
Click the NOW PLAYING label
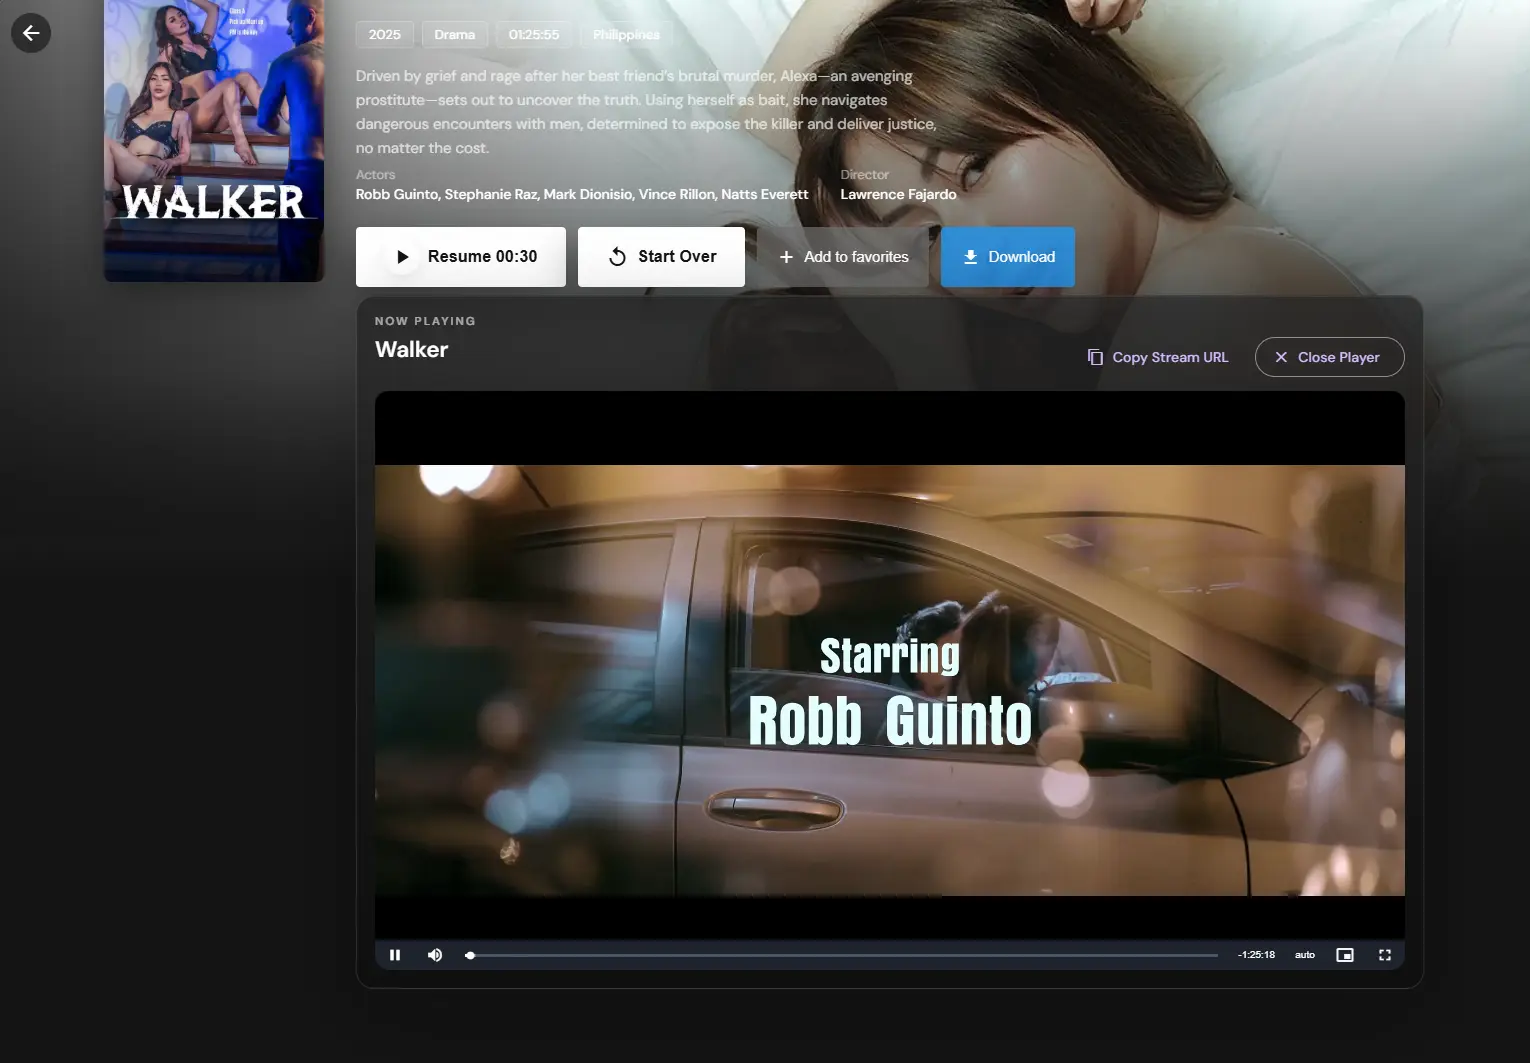(x=425, y=321)
